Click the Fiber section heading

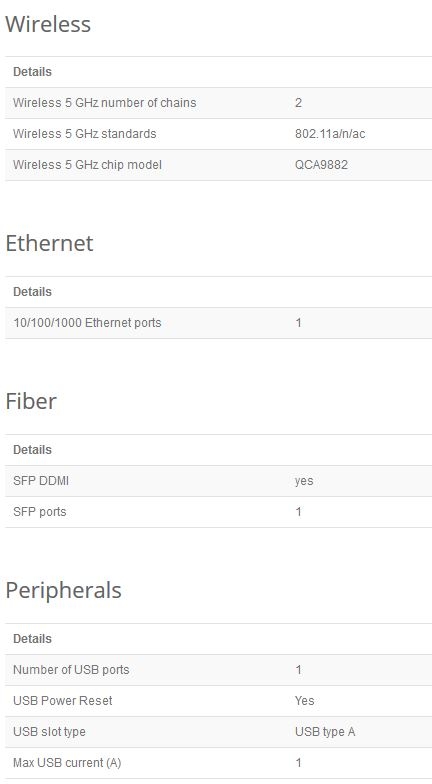(x=31, y=402)
